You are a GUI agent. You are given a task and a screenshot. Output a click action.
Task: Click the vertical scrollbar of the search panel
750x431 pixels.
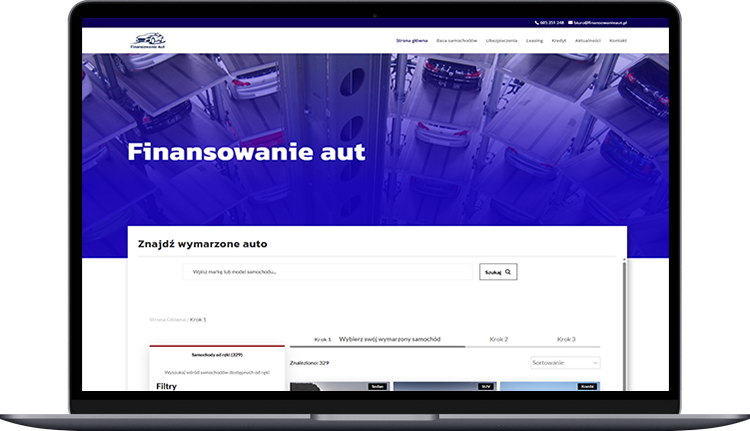pyautogui.click(x=624, y=324)
